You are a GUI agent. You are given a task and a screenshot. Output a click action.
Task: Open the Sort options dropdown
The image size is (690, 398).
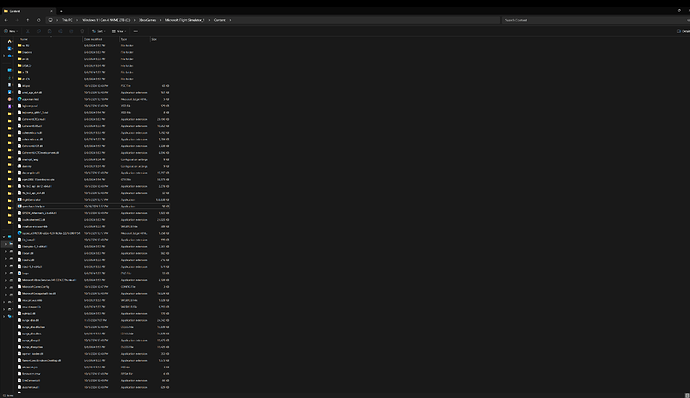(x=99, y=31)
